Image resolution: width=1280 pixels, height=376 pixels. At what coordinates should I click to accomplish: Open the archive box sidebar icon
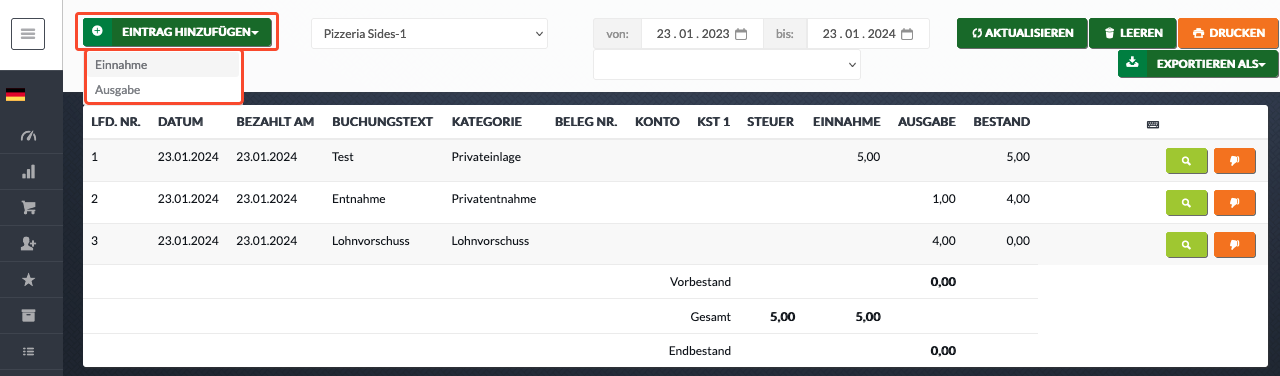click(x=28, y=316)
